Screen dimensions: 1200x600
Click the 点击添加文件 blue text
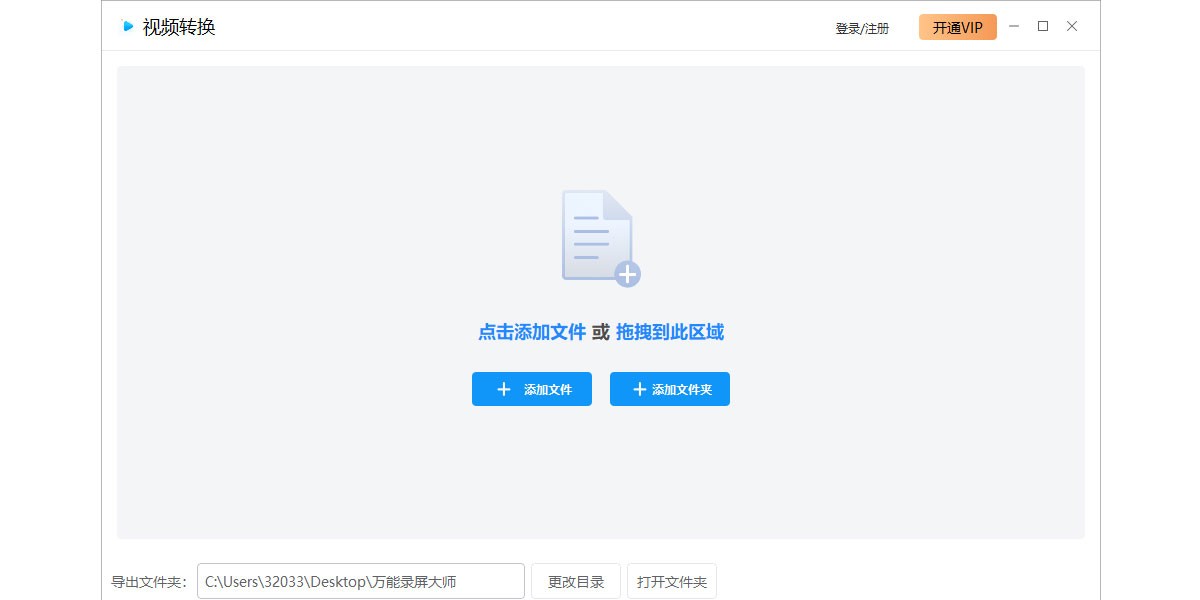tap(531, 332)
